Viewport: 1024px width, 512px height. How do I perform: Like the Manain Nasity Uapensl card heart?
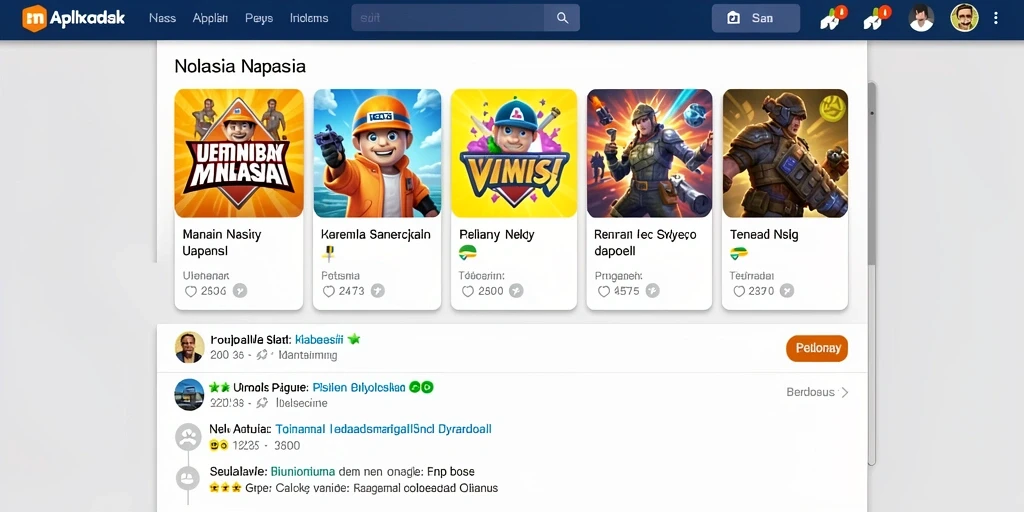point(191,291)
